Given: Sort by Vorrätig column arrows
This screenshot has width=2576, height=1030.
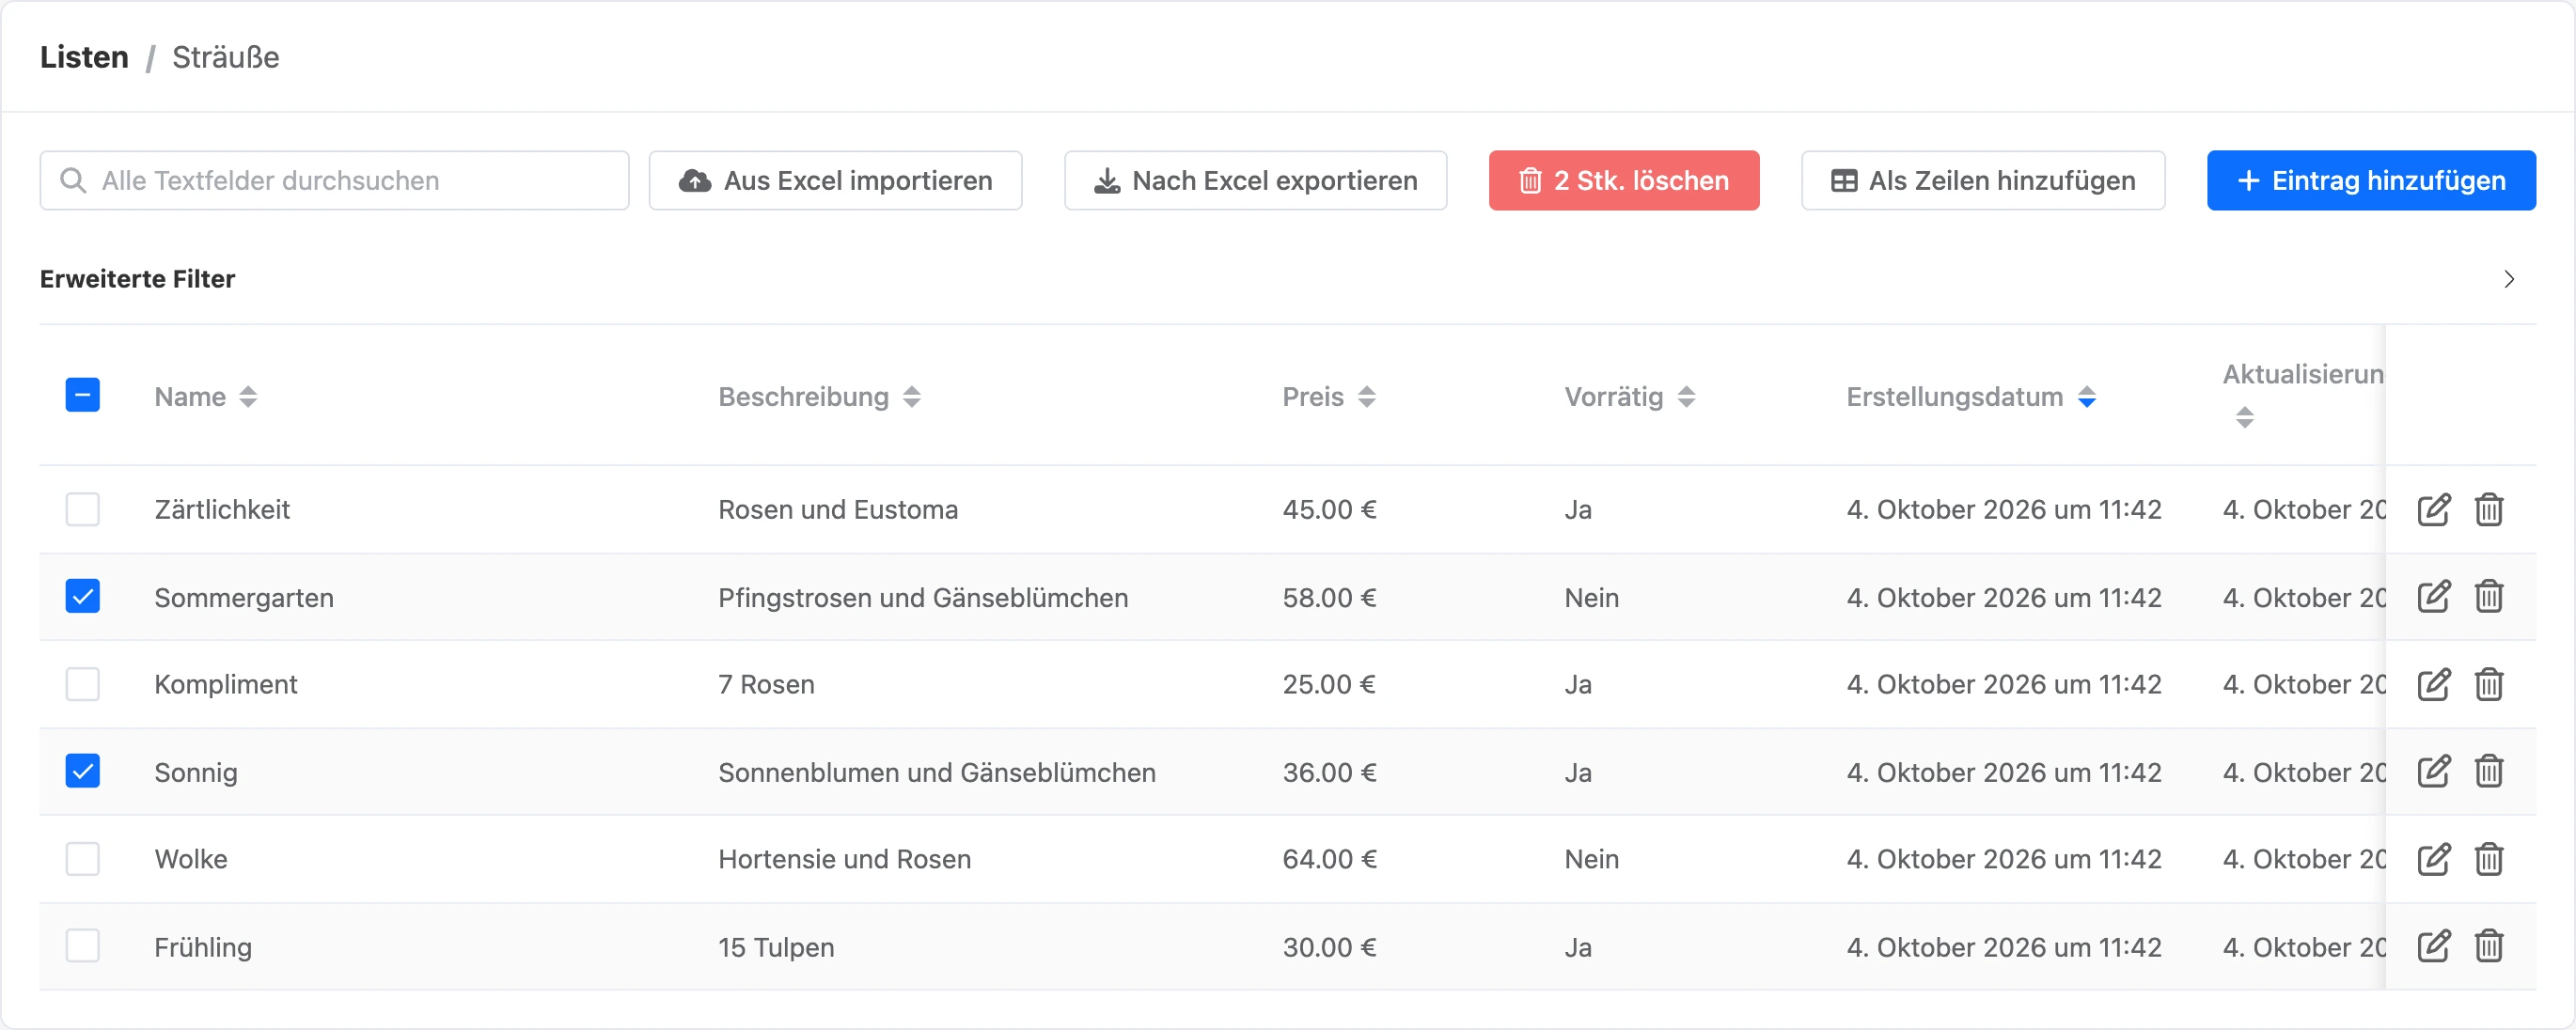Looking at the screenshot, I should 1686,397.
